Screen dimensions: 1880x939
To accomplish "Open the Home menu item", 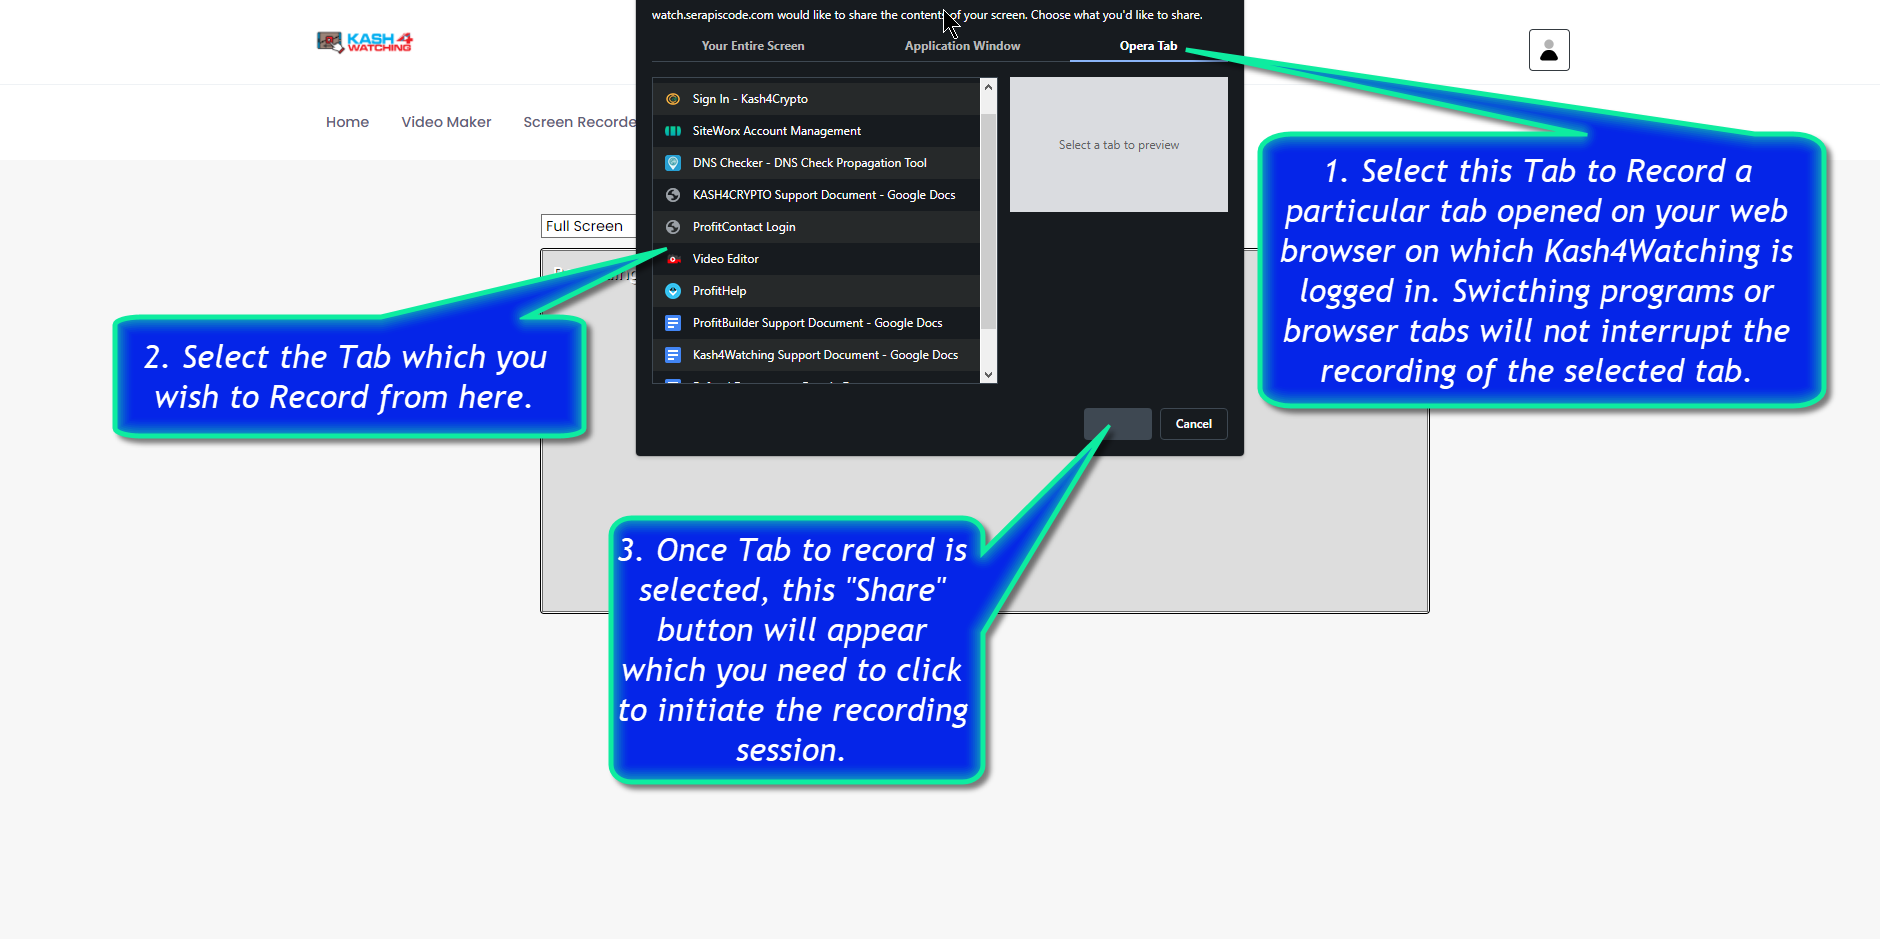I will (x=347, y=122).
